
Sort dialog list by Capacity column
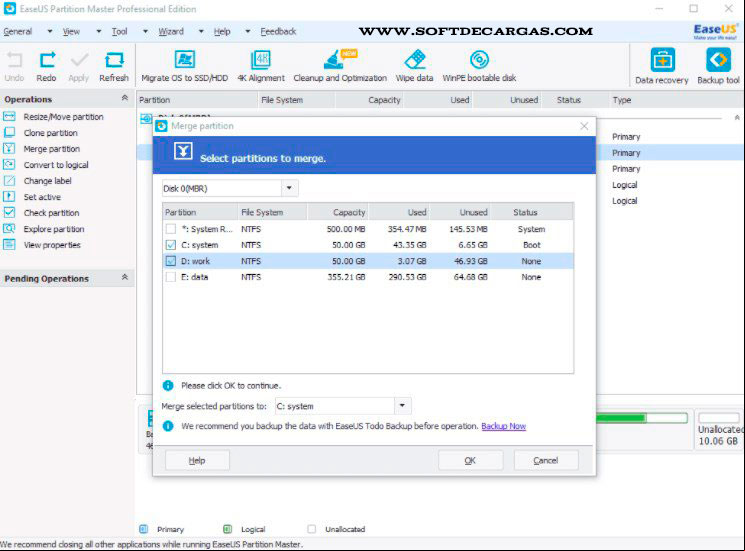338,212
